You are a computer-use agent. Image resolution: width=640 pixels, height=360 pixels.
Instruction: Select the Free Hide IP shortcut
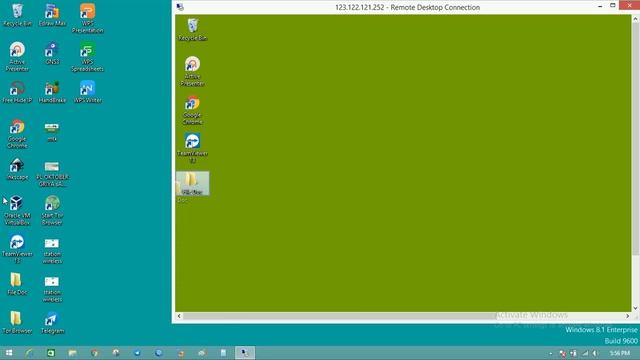tap(17, 92)
